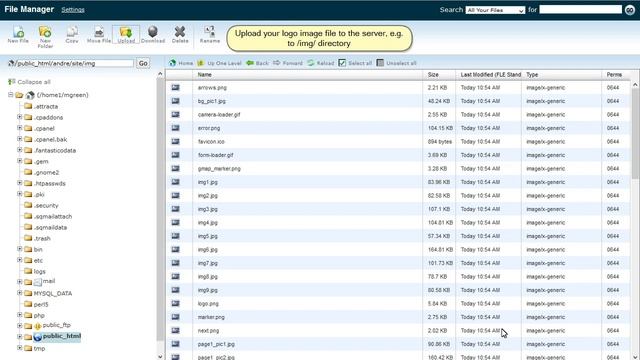Click the Rename toolbar icon

tap(210, 34)
